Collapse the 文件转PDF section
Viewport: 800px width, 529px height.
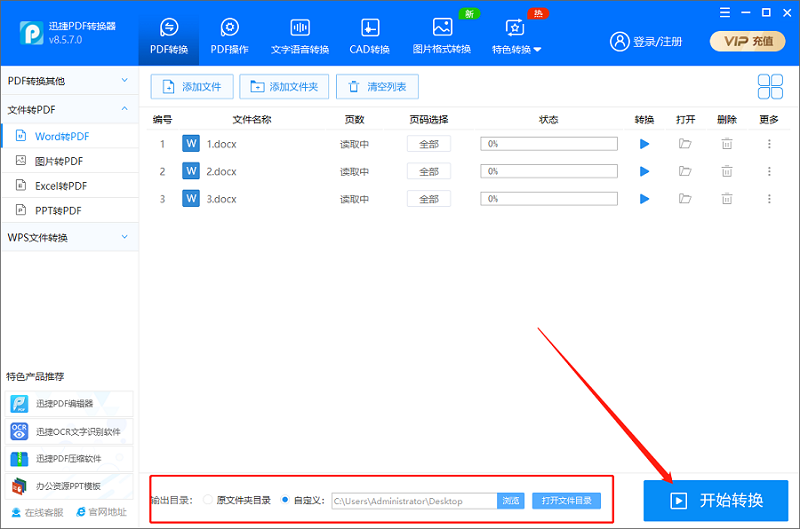69,110
